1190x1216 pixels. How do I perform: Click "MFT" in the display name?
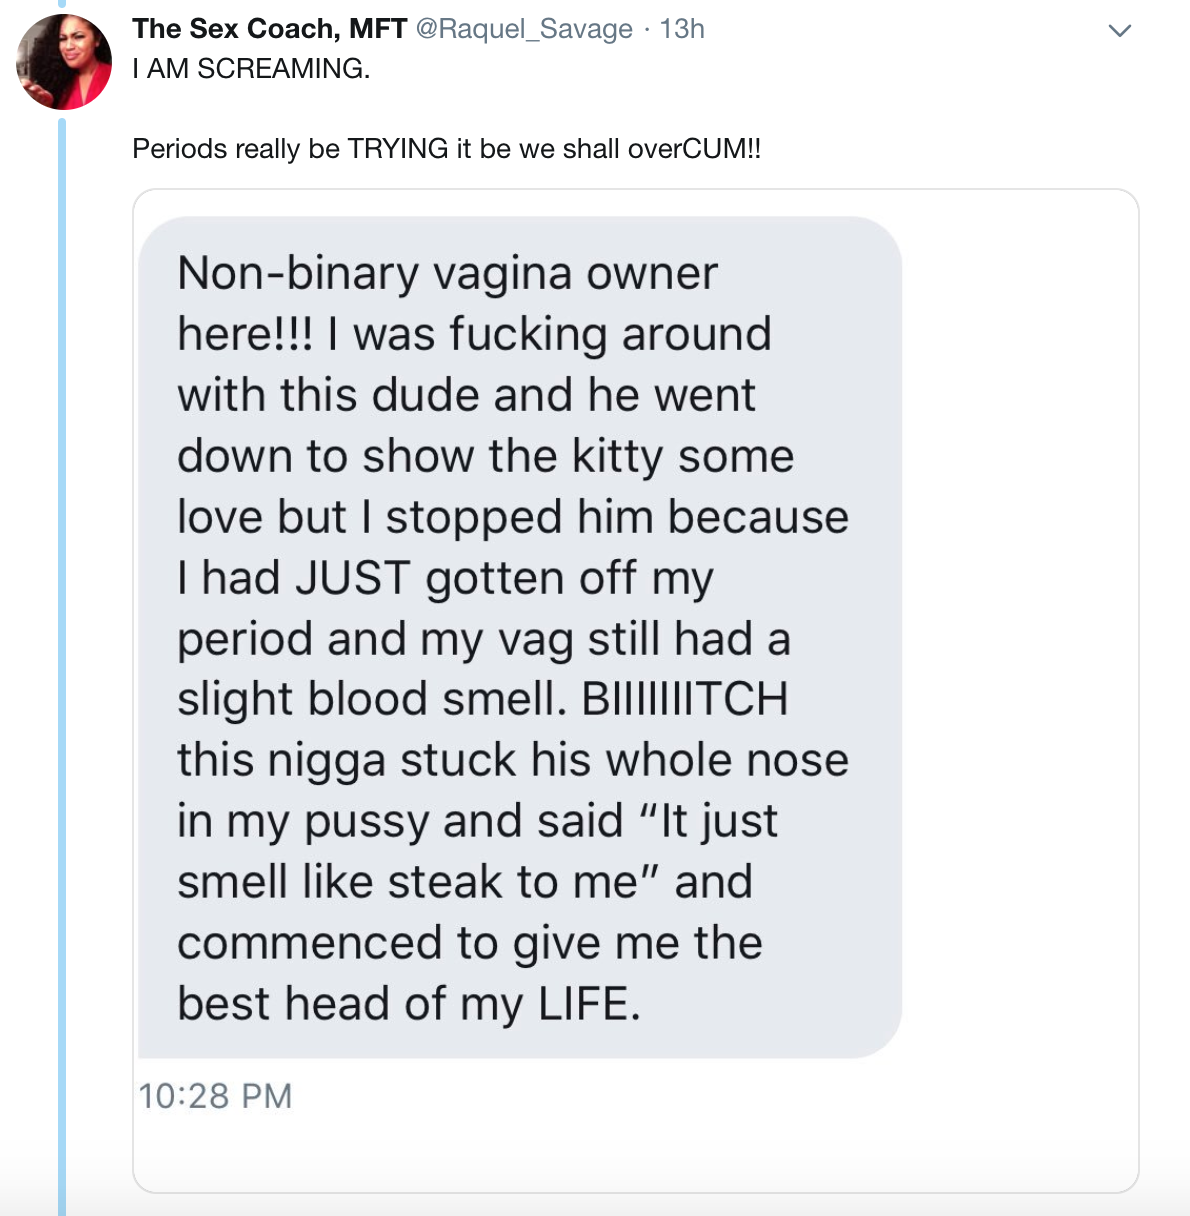378,29
